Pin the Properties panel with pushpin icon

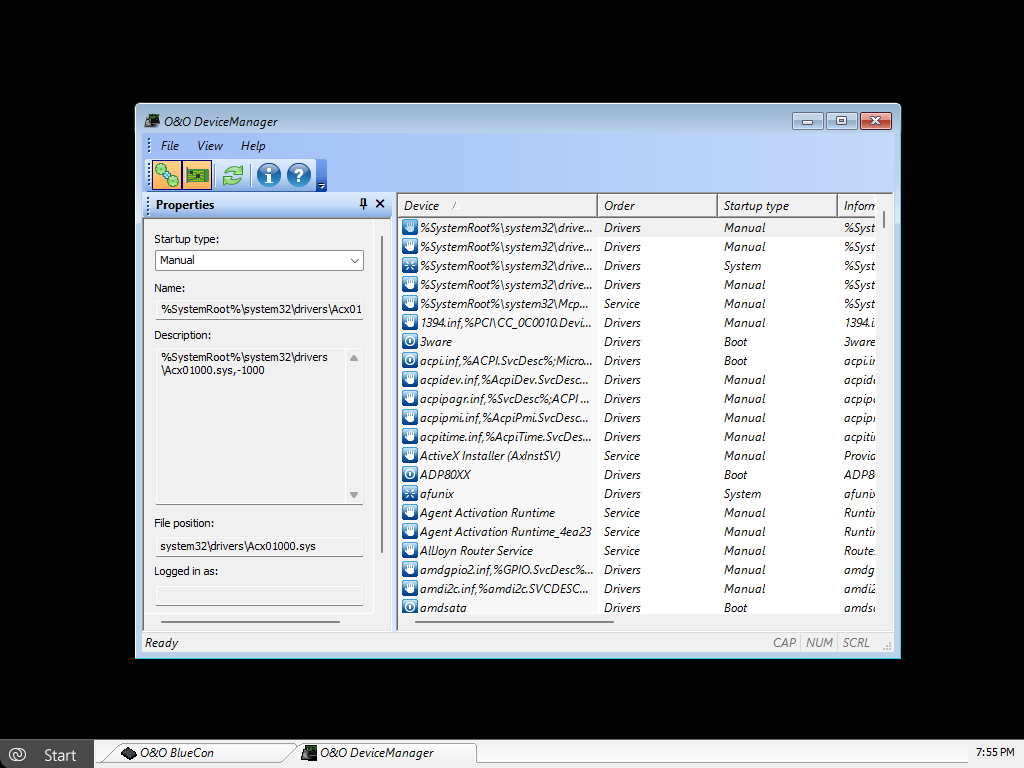(x=363, y=204)
